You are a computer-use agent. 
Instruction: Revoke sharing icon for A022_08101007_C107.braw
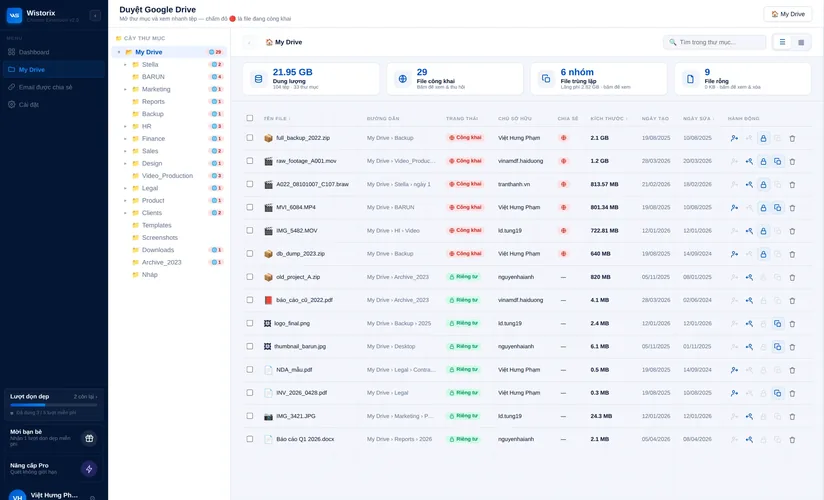749,185
